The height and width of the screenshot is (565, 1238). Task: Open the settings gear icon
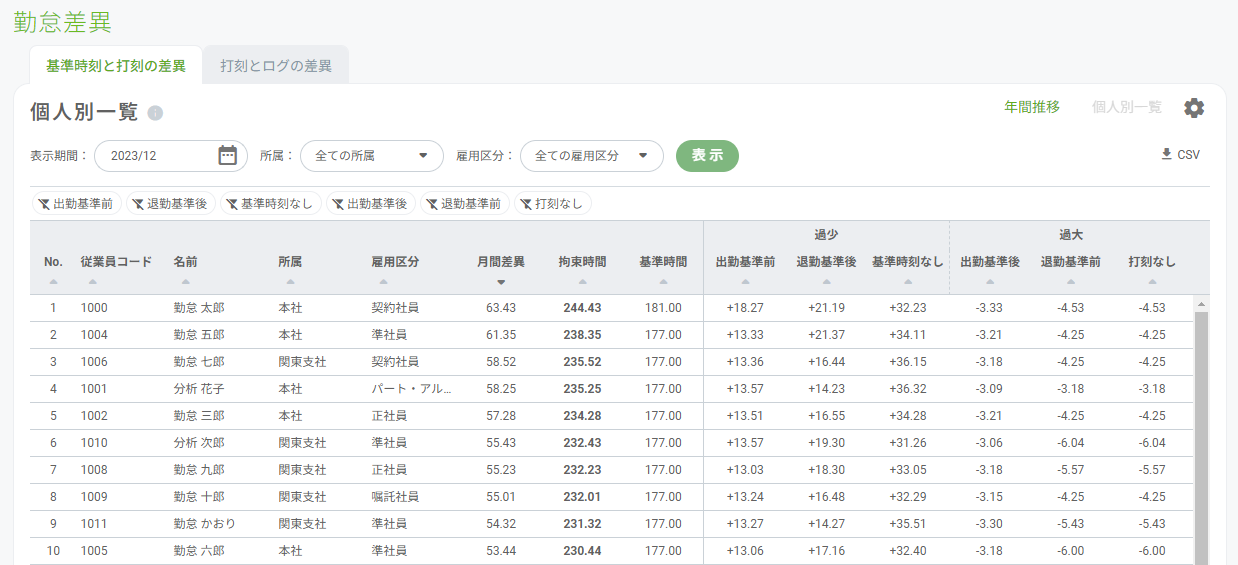pos(1194,108)
